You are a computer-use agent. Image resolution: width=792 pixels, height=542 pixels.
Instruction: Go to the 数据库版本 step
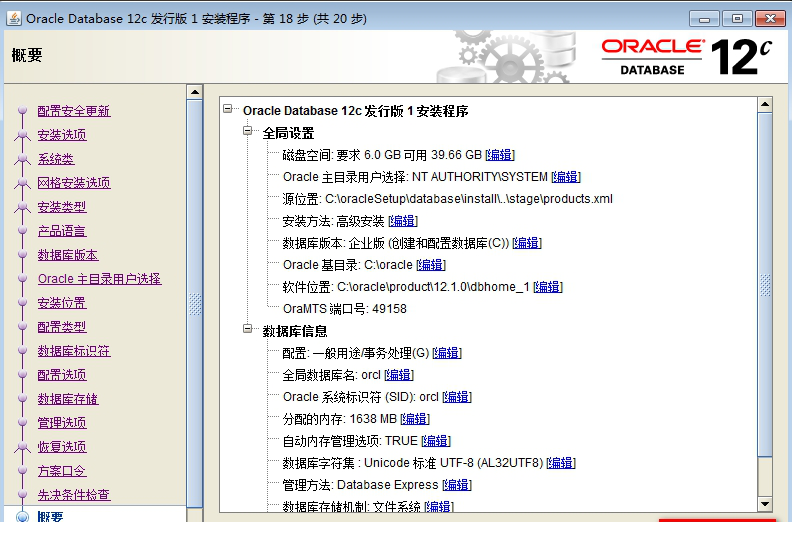tap(68, 255)
